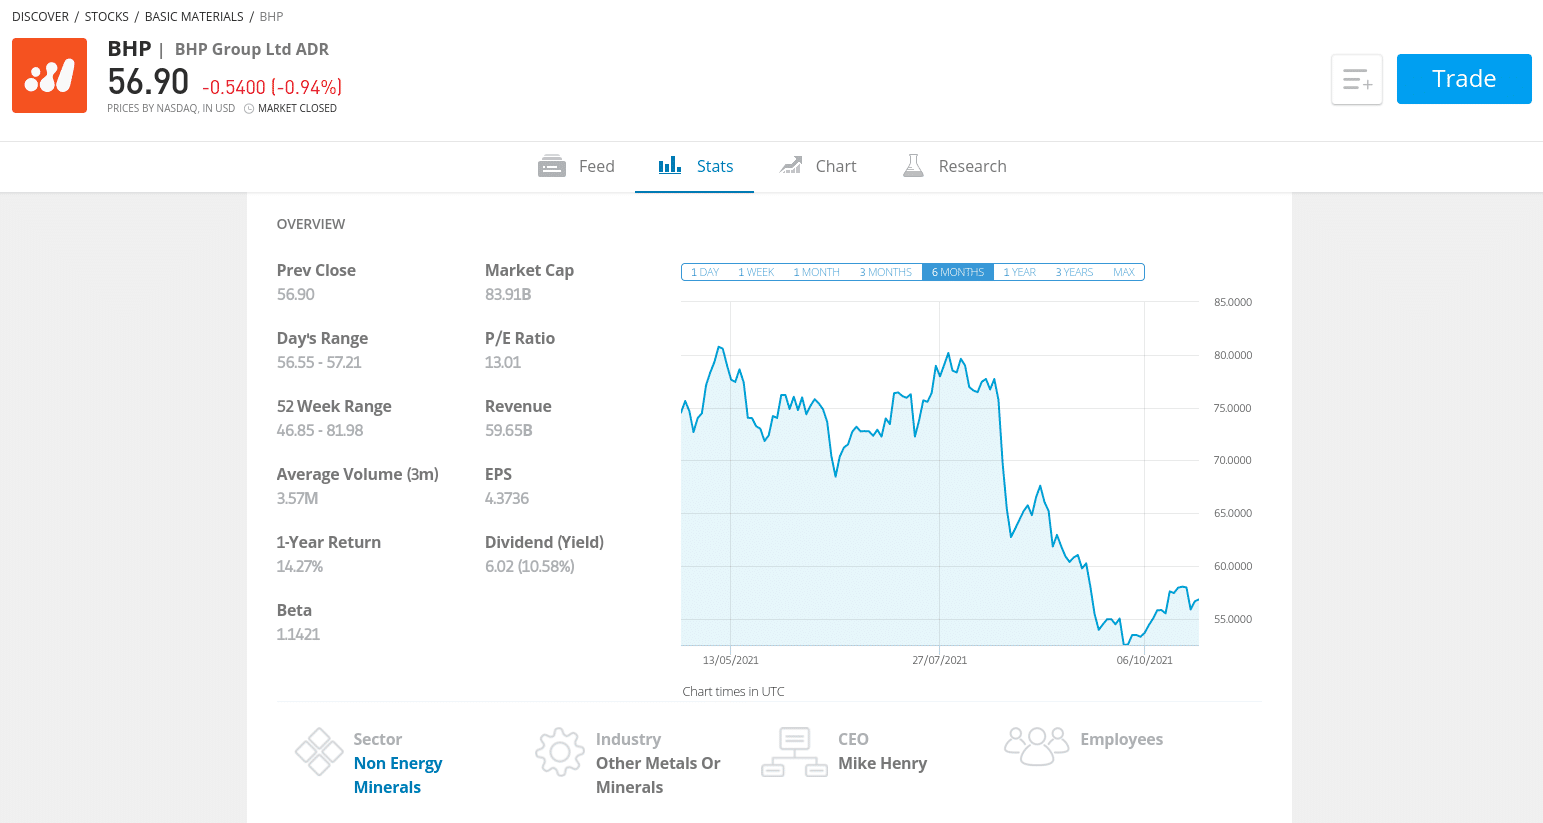Switch to the Research tab
1543x823 pixels.
[954, 166]
